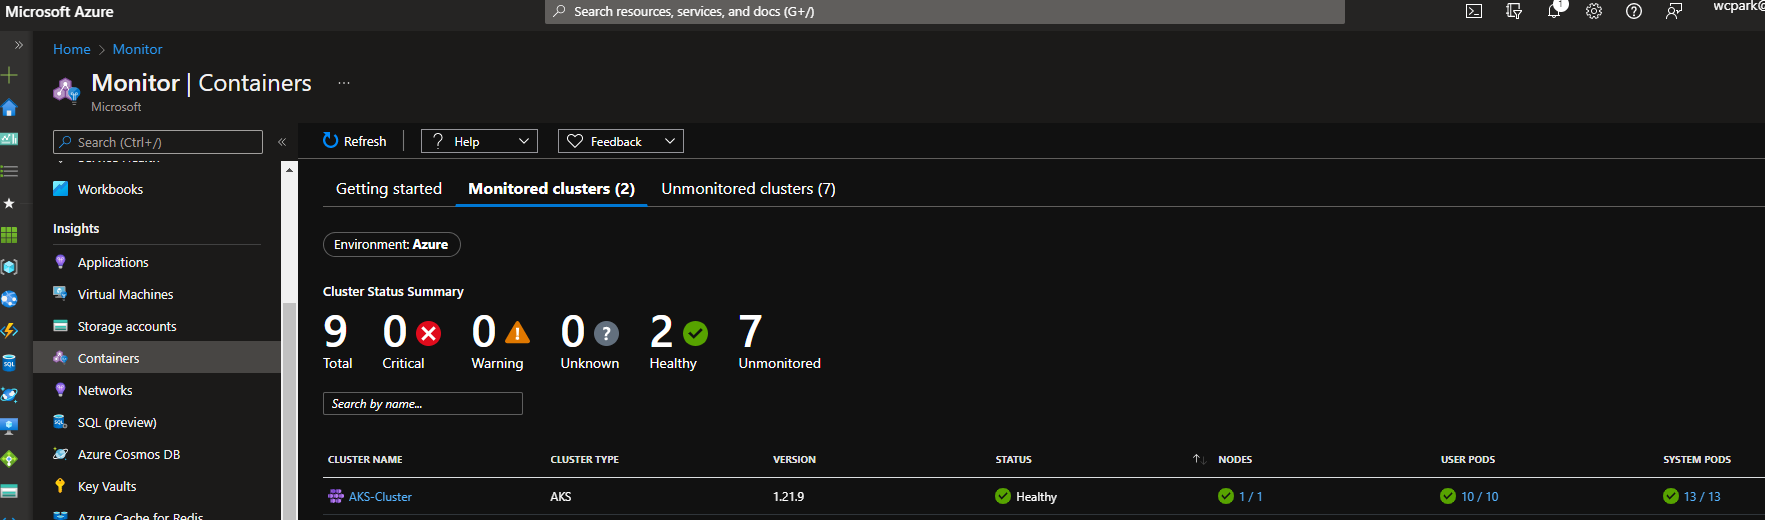Click the Favorites star in left rail
The image size is (1765, 520).
(9, 203)
